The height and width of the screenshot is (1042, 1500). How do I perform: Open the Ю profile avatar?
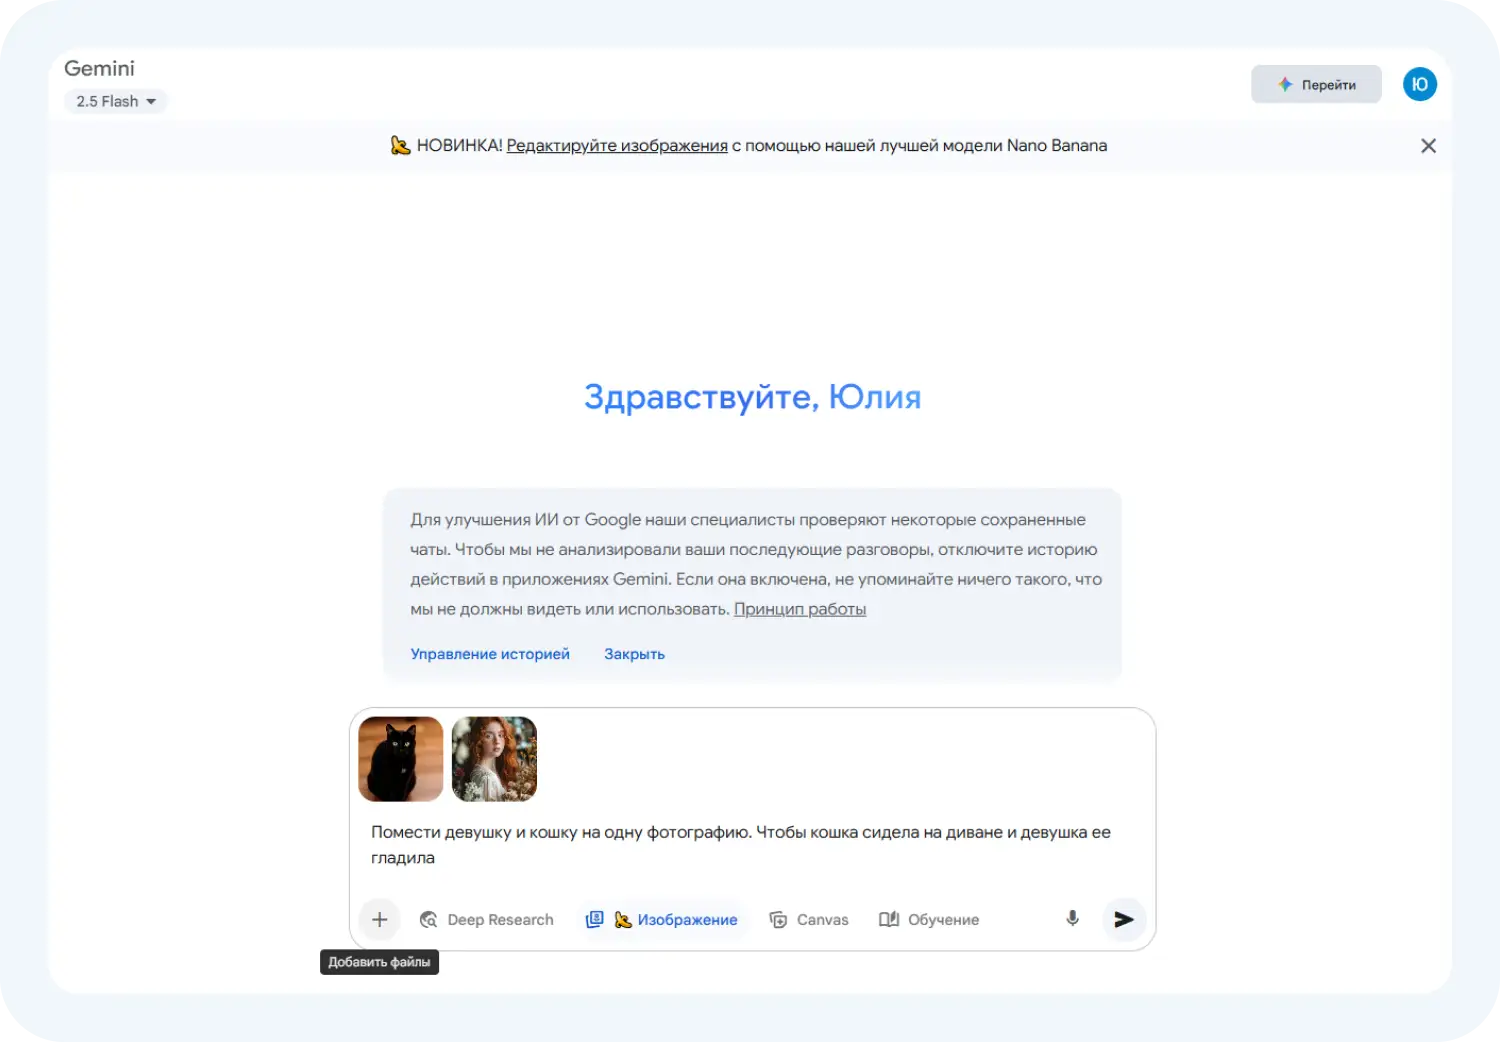coord(1419,84)
